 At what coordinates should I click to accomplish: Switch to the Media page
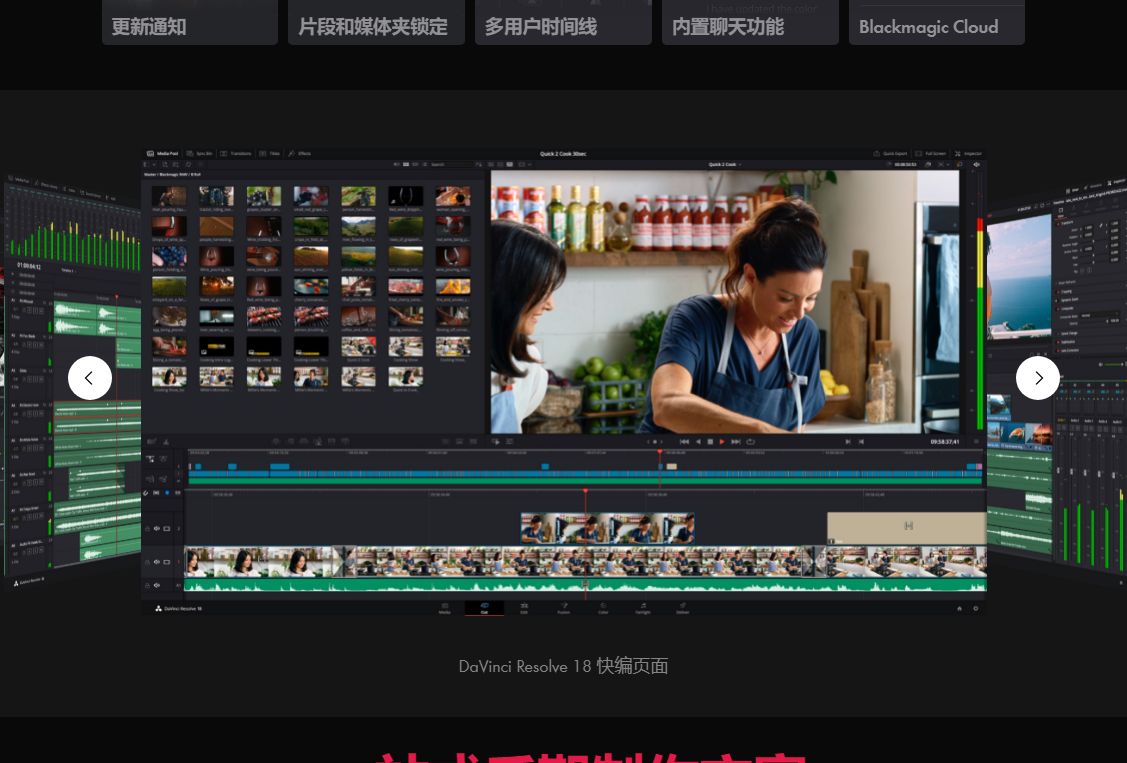point(445,609)
